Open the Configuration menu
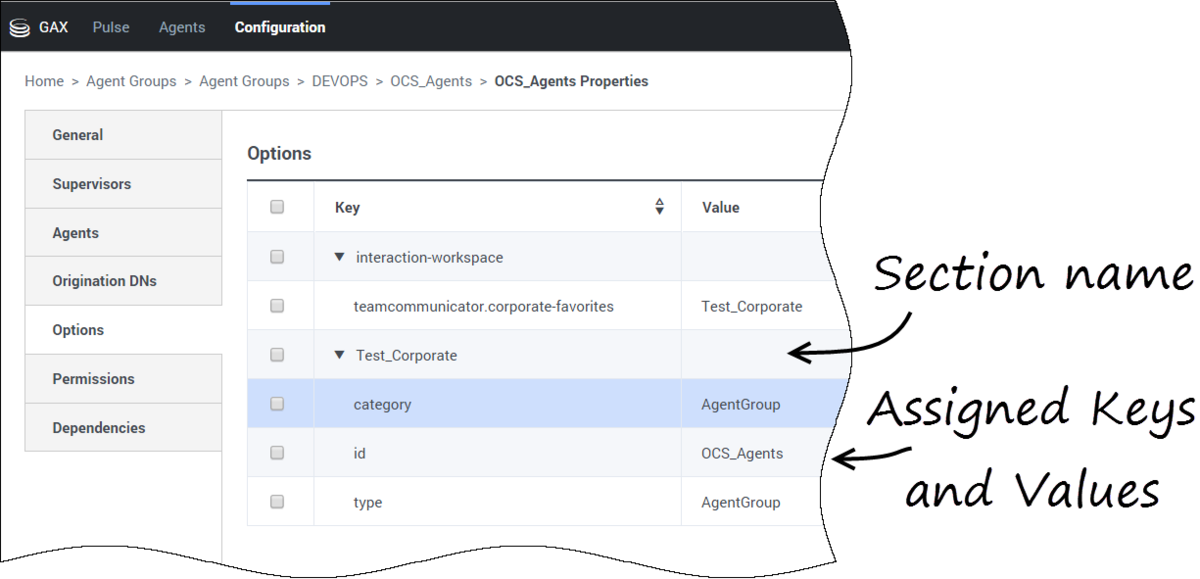Image resolution: width=1200 pixels, height=579 pixels. [280, 27]
